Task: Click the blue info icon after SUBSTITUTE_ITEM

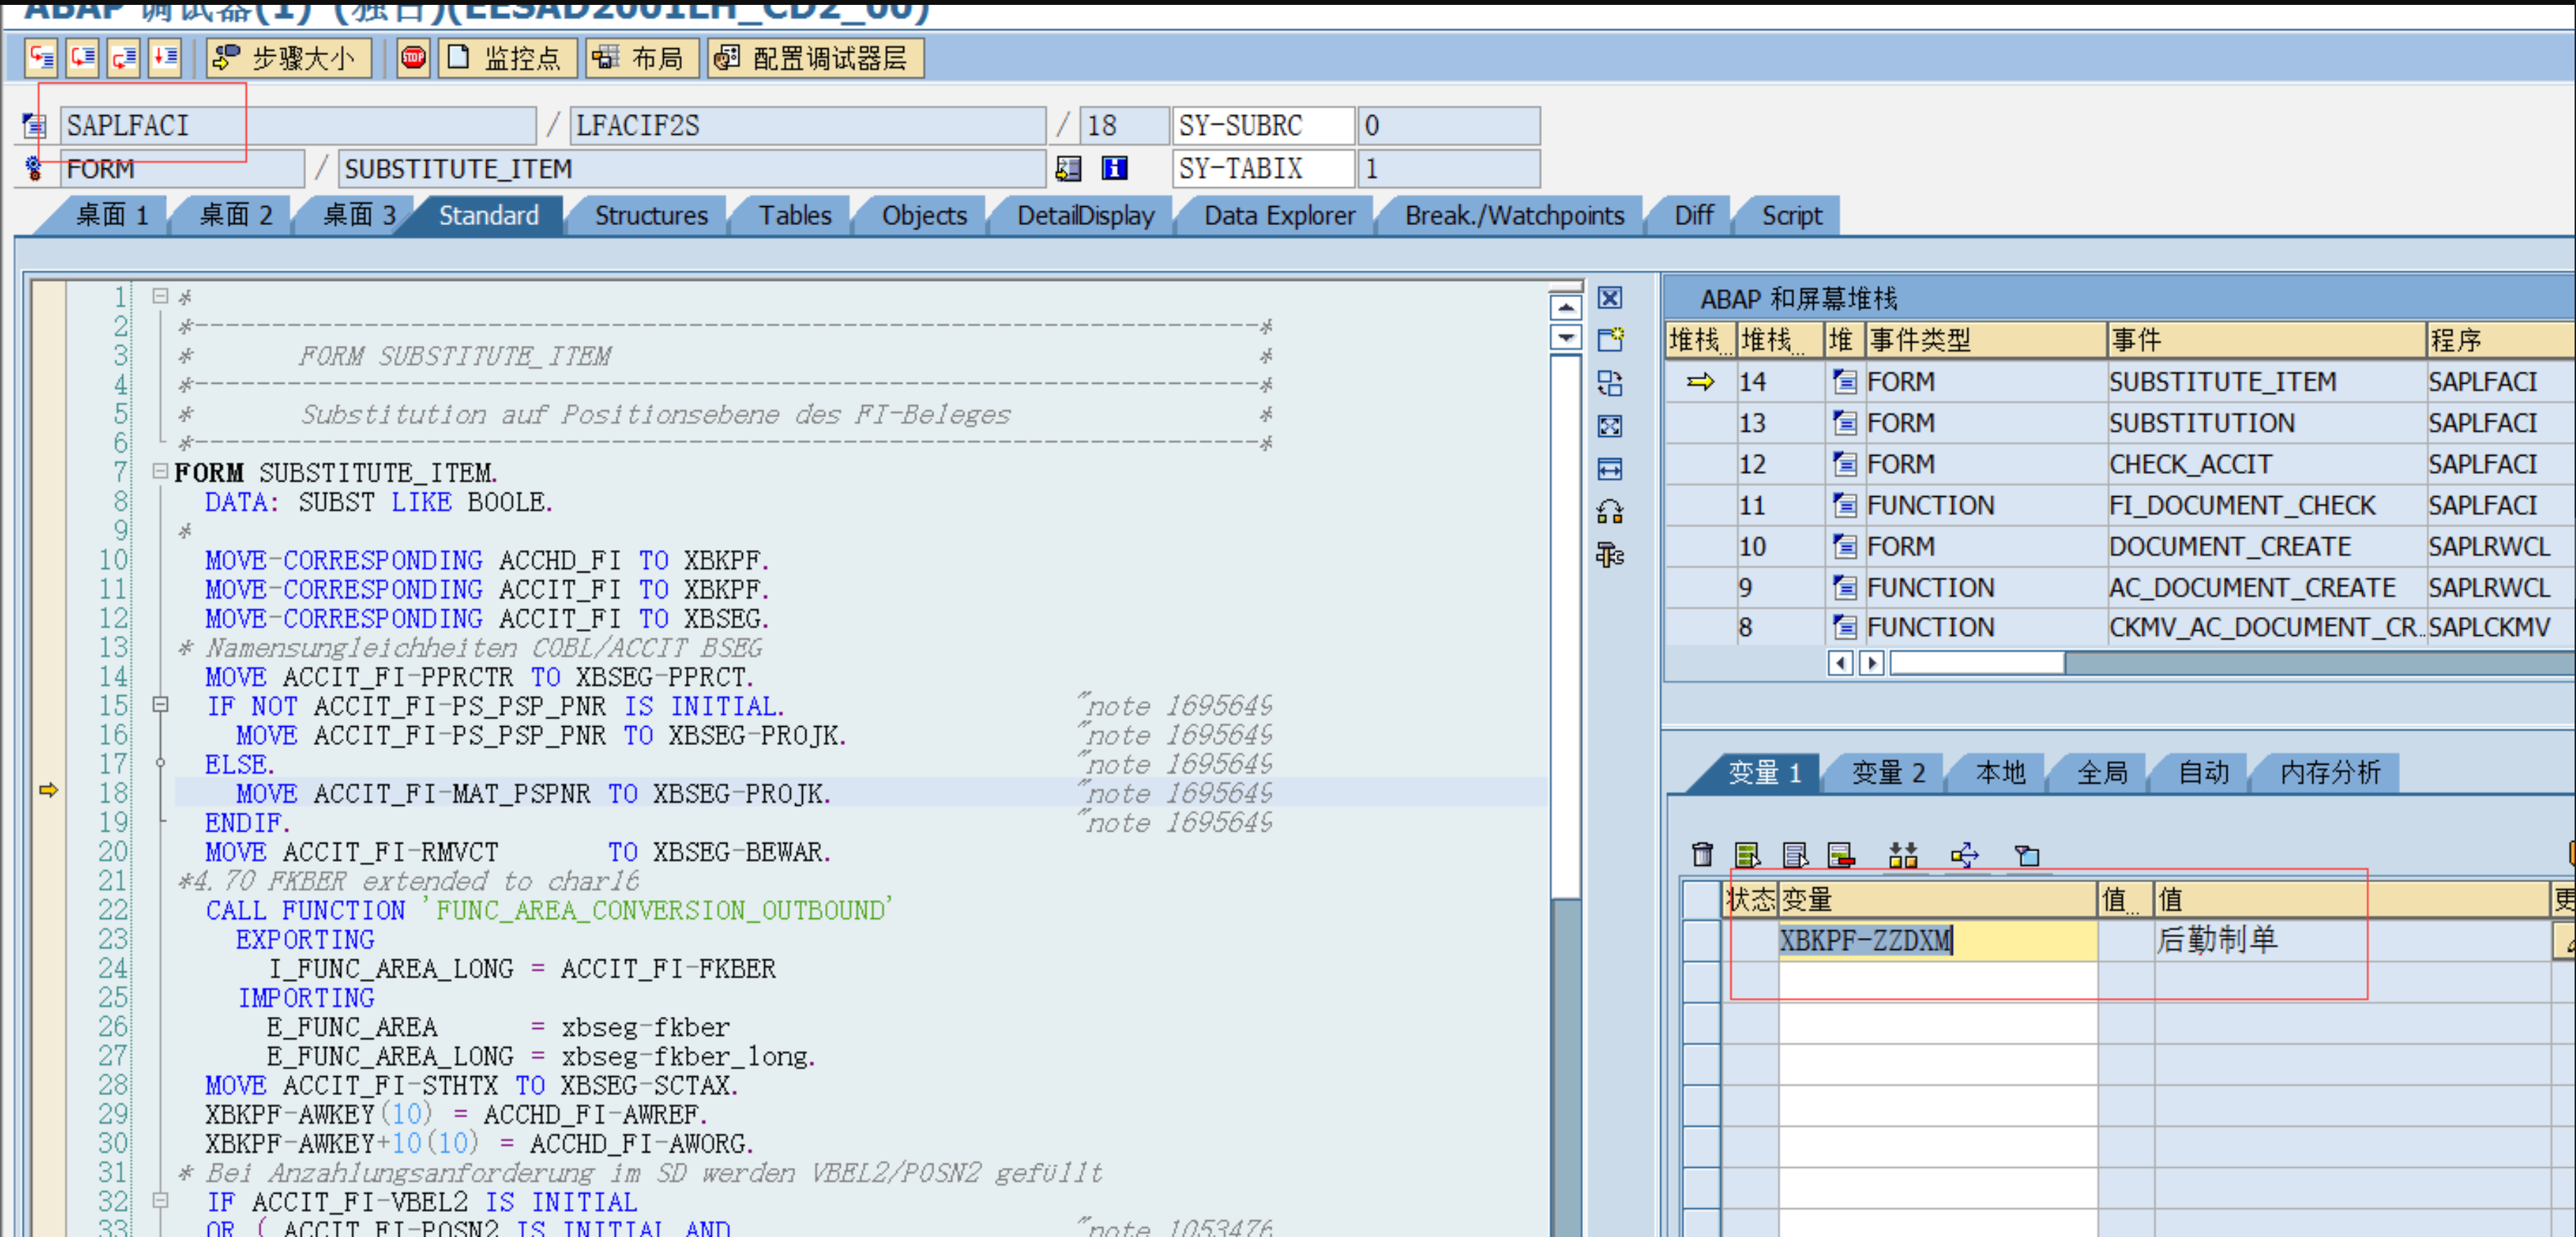Action: (1114, 169)
